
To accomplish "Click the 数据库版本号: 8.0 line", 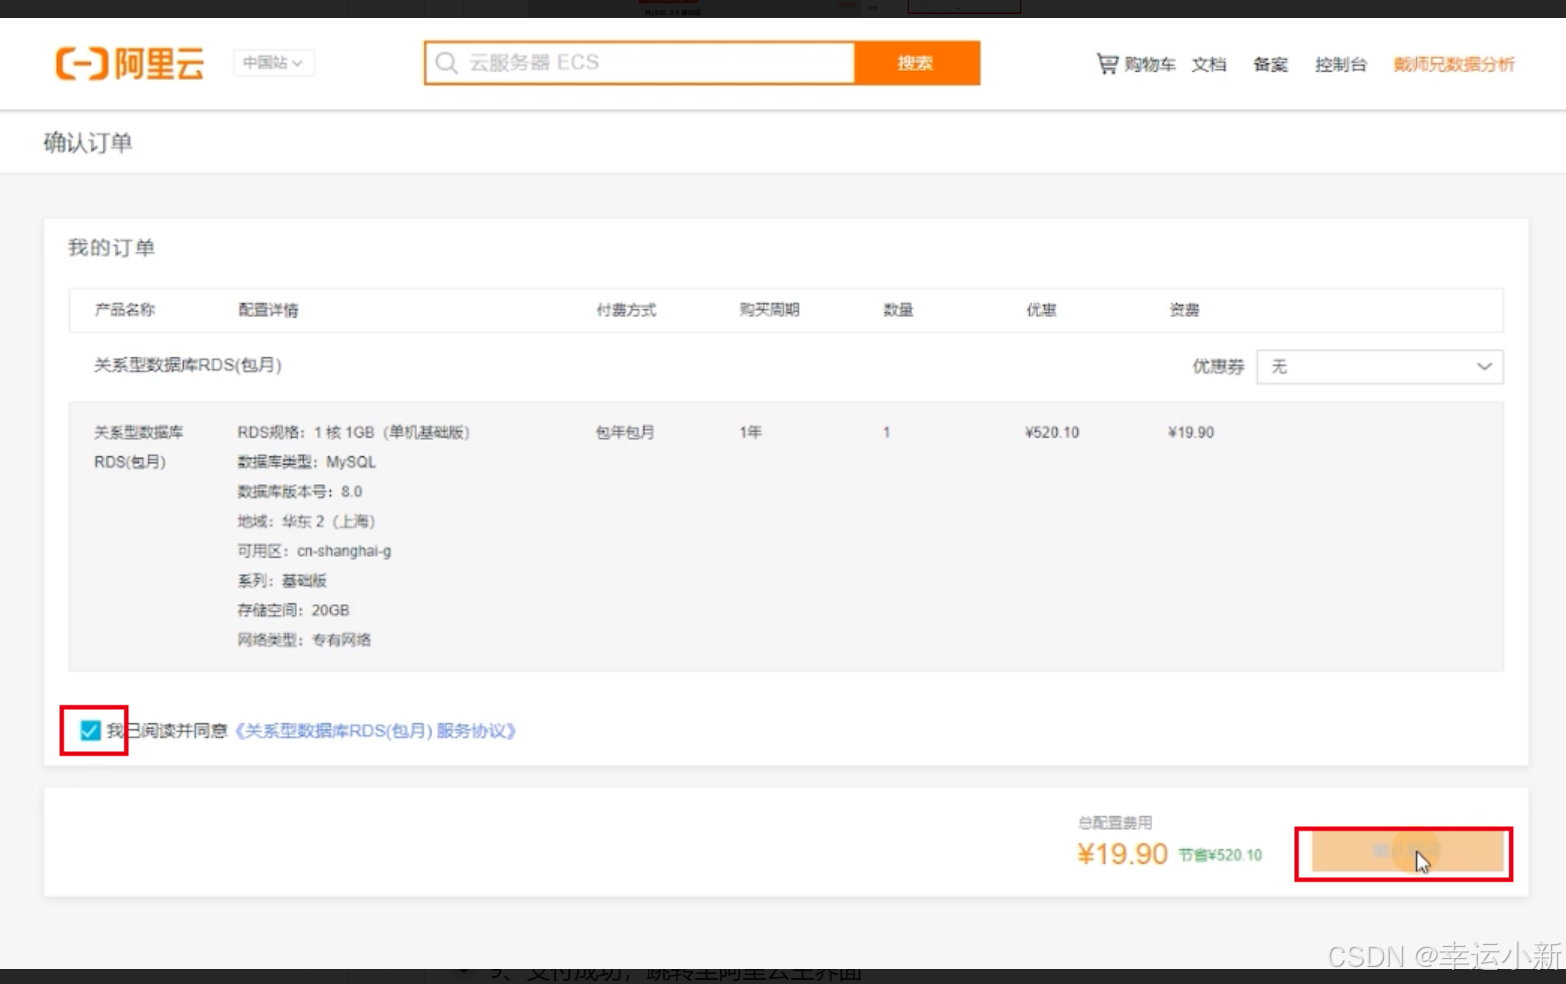I will click(x=299, y=492).
